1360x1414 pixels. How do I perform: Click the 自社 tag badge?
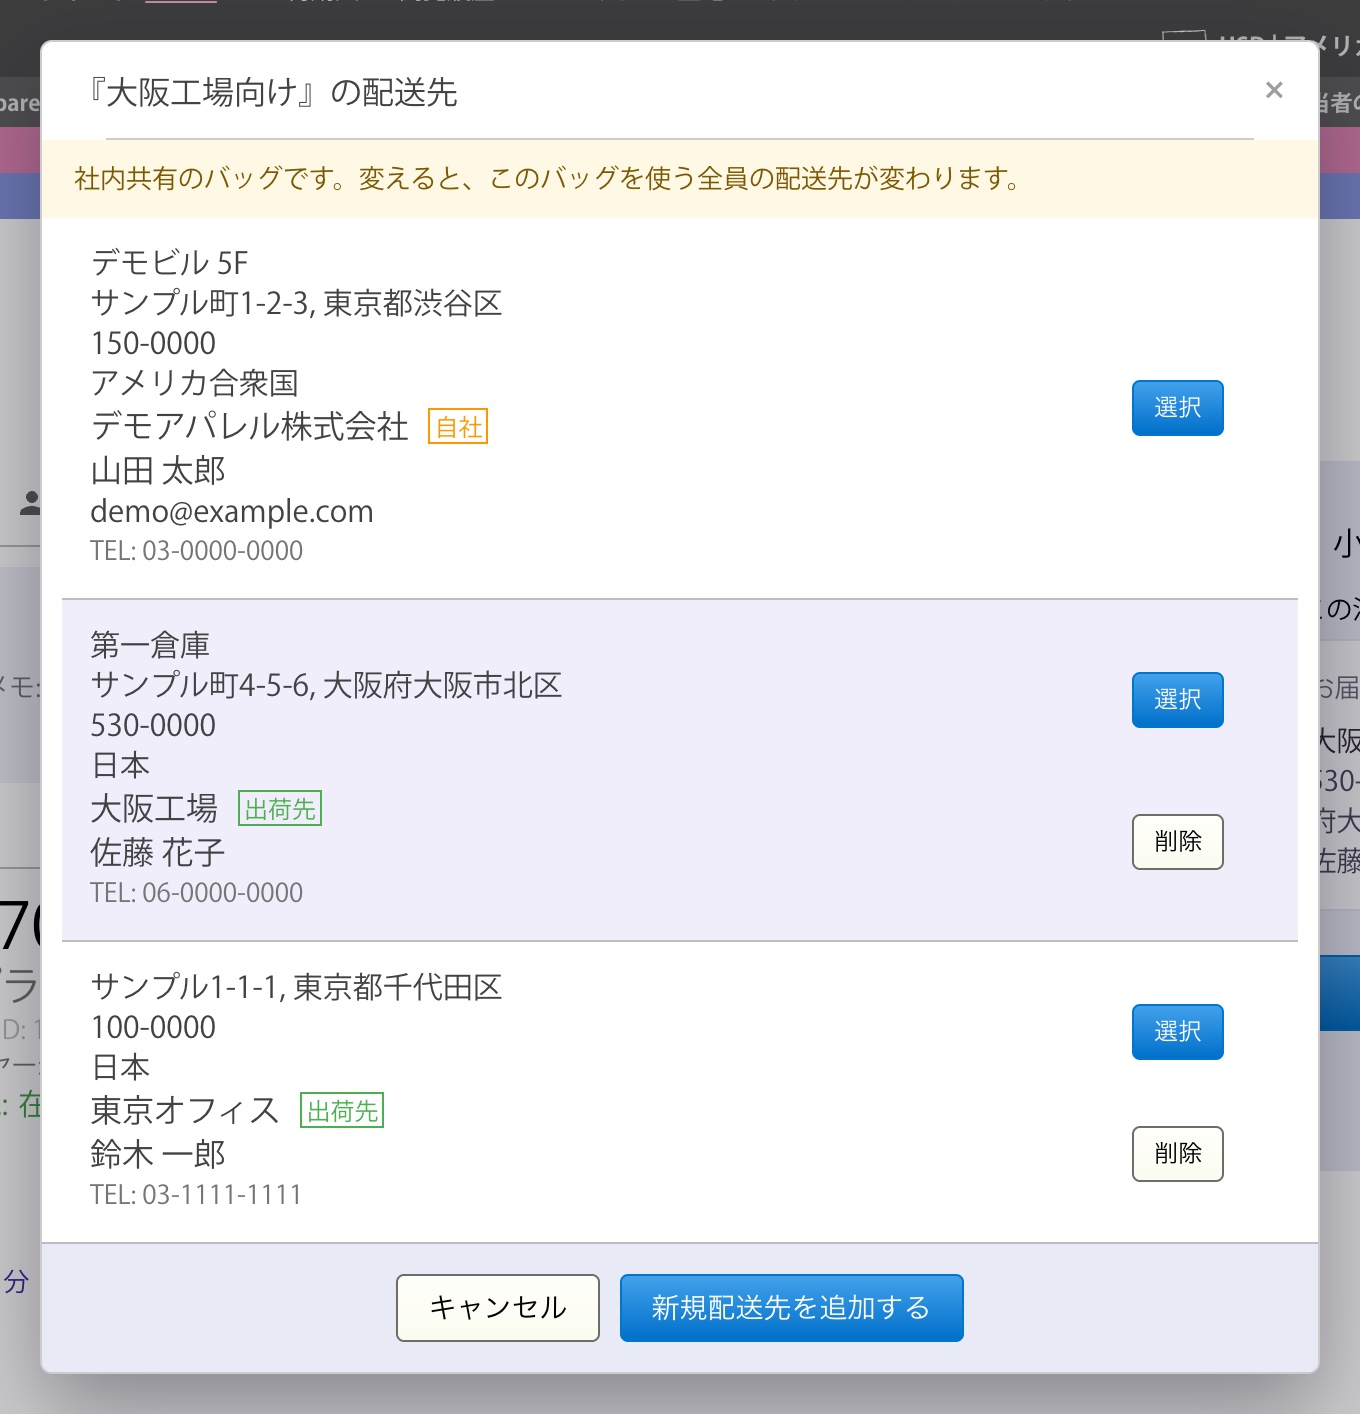tap(458, 427)
